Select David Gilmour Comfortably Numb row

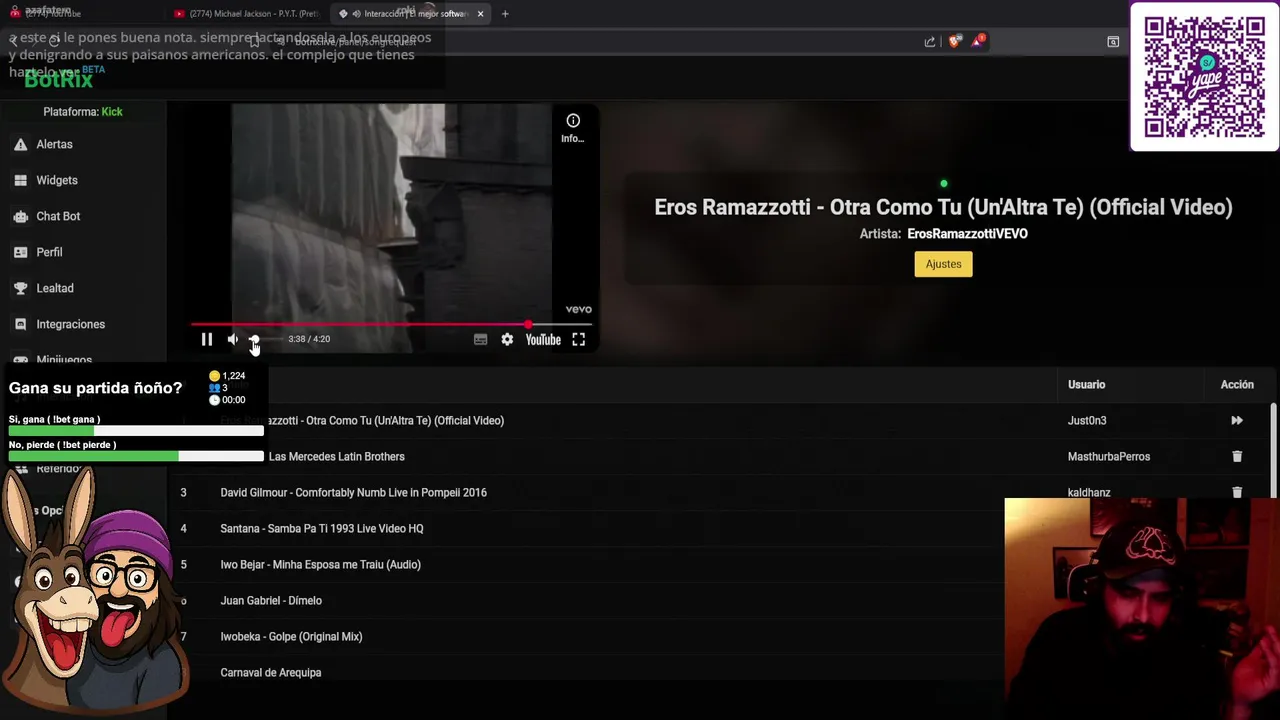coord(353,493)
